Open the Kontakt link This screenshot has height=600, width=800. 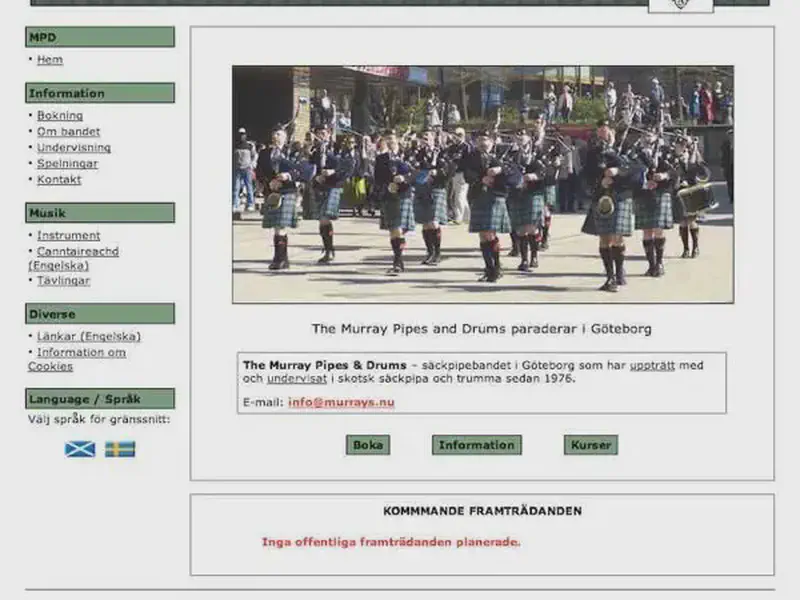point(59,180)
